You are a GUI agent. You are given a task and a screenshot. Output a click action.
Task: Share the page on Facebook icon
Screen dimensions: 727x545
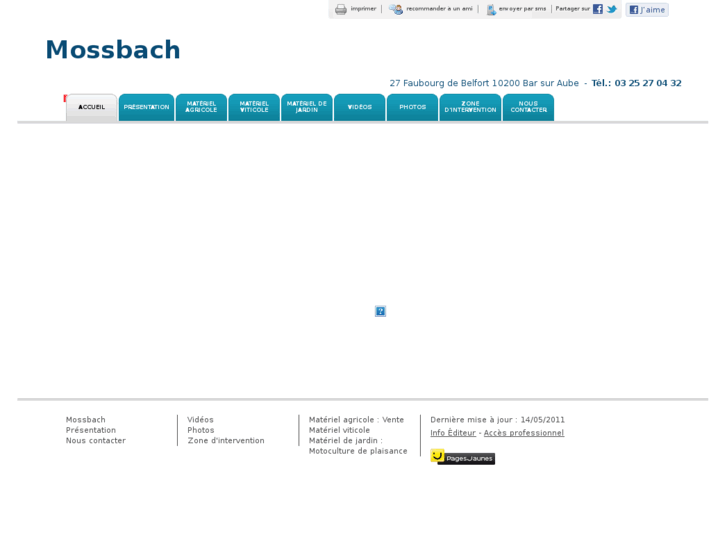click(x=598, y=9)
